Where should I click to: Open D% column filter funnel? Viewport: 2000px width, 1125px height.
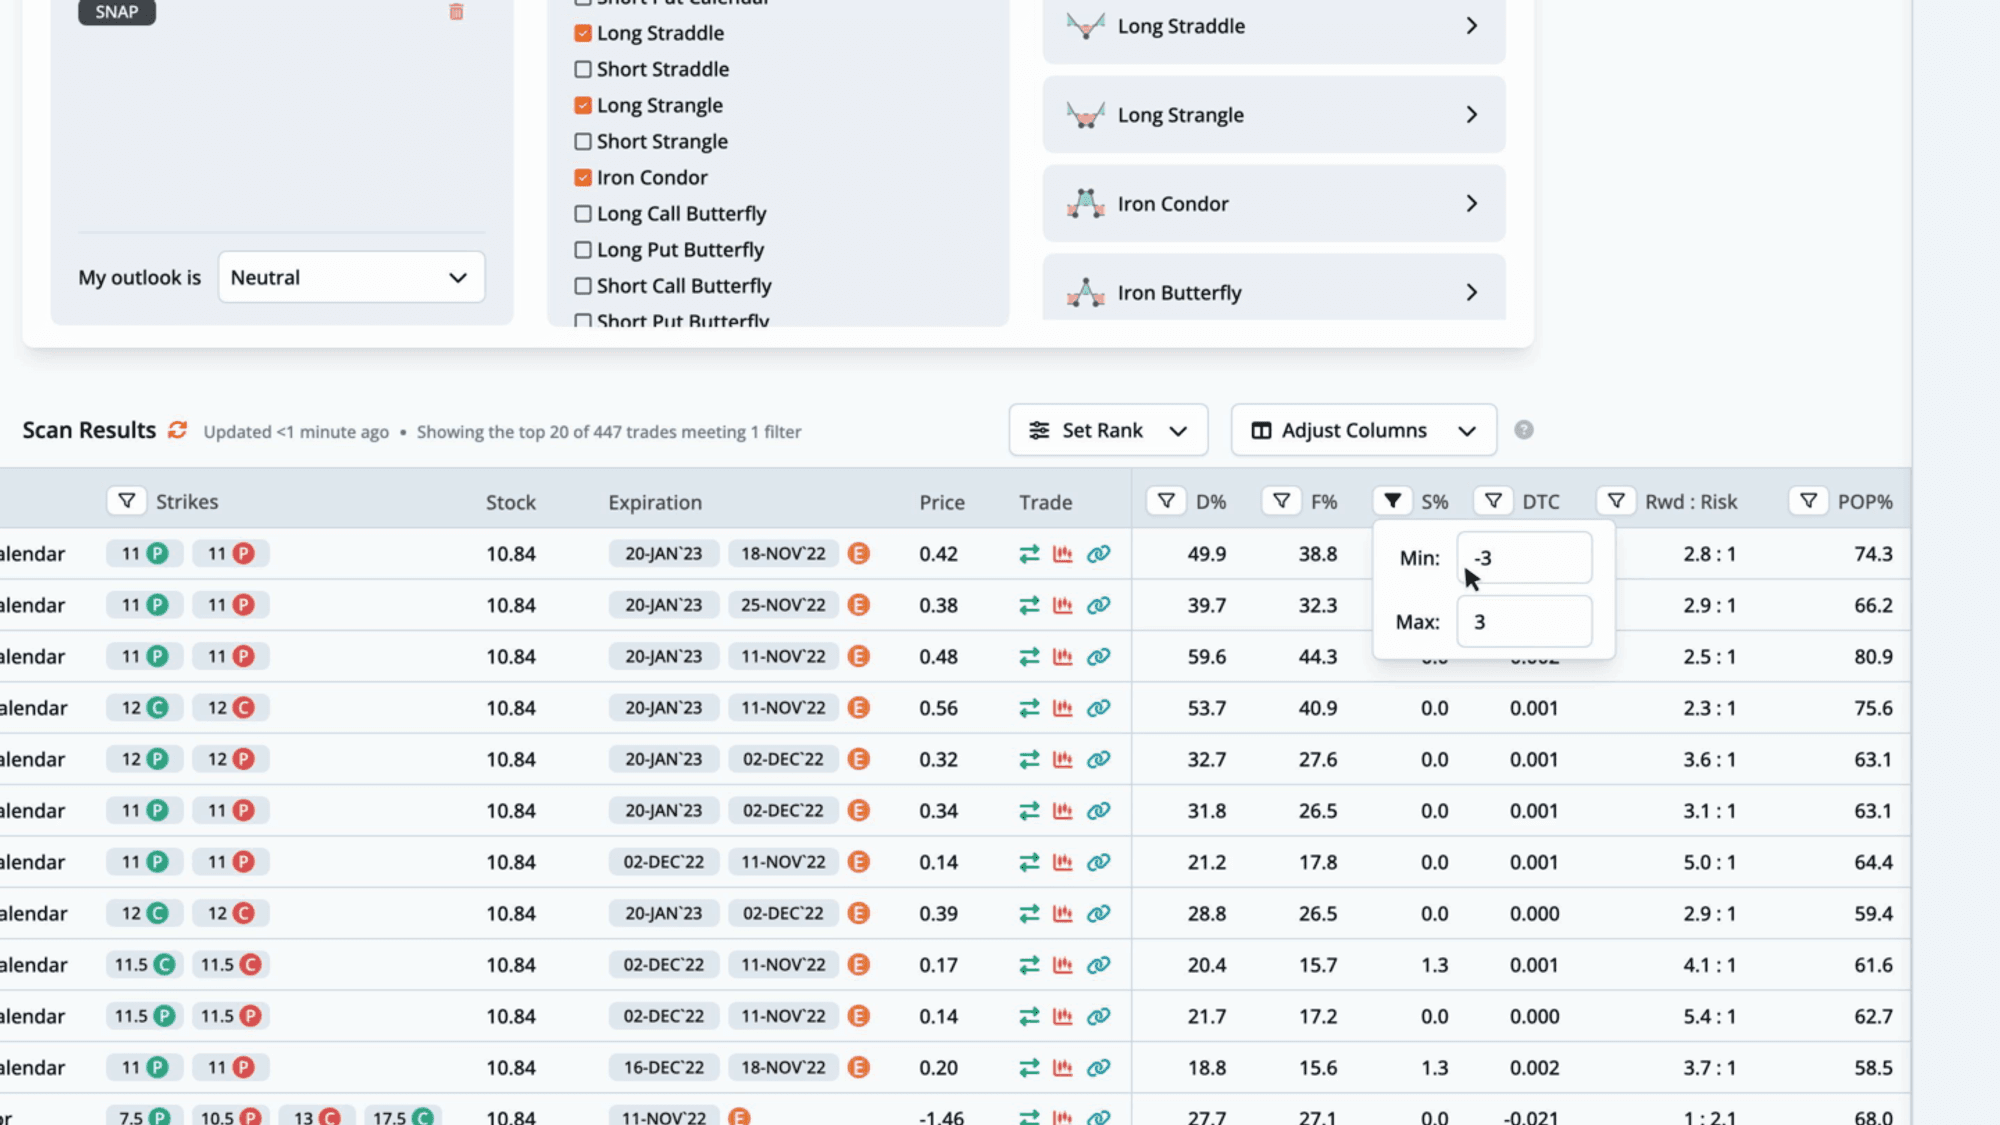tap(1166, 501)
